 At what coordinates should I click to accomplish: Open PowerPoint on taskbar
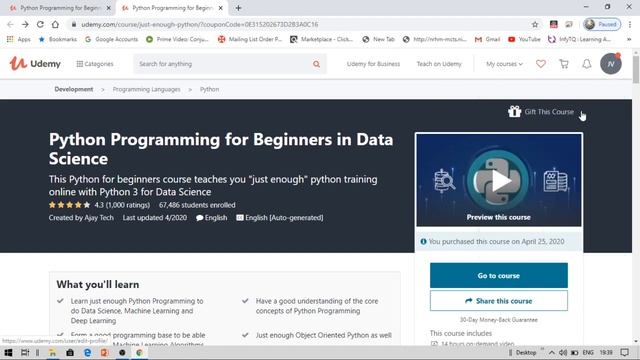[104, 353]
